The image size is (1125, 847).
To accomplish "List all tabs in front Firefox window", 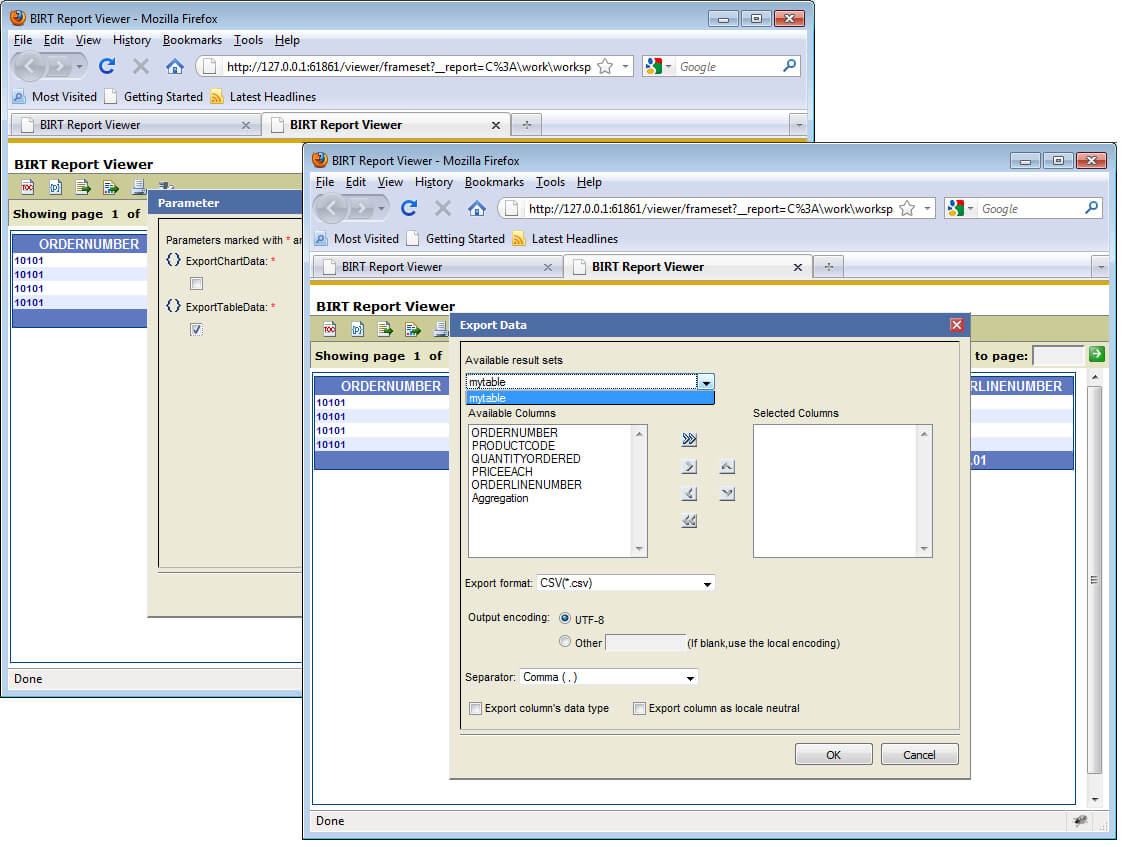I will tap(1101, 267).
